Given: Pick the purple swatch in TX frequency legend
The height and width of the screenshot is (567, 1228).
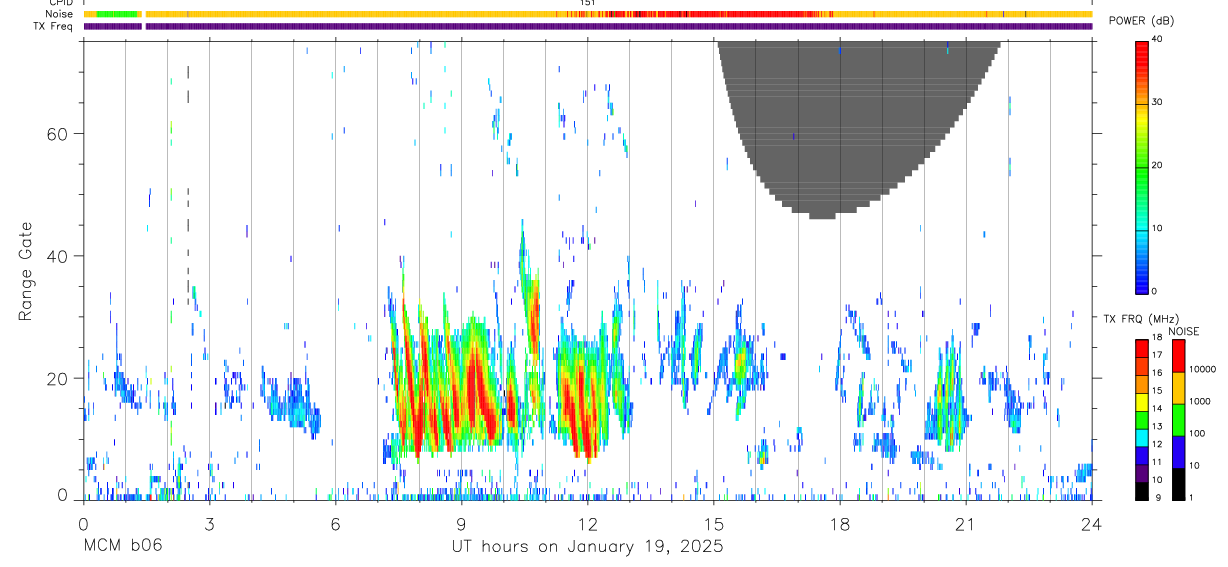Looking at the screenshot, I should [1141, 472].
